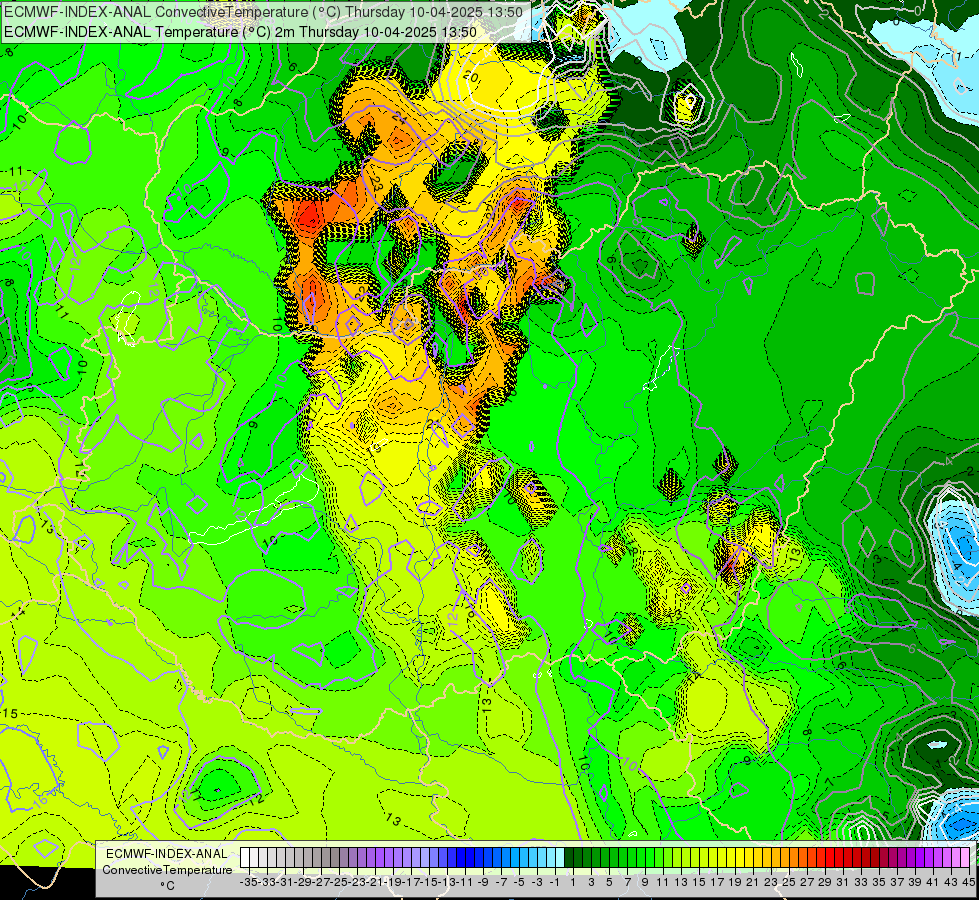Click the '29' legend scale value
The width and height of the screenshot is (979, 900).
(825, 883)
